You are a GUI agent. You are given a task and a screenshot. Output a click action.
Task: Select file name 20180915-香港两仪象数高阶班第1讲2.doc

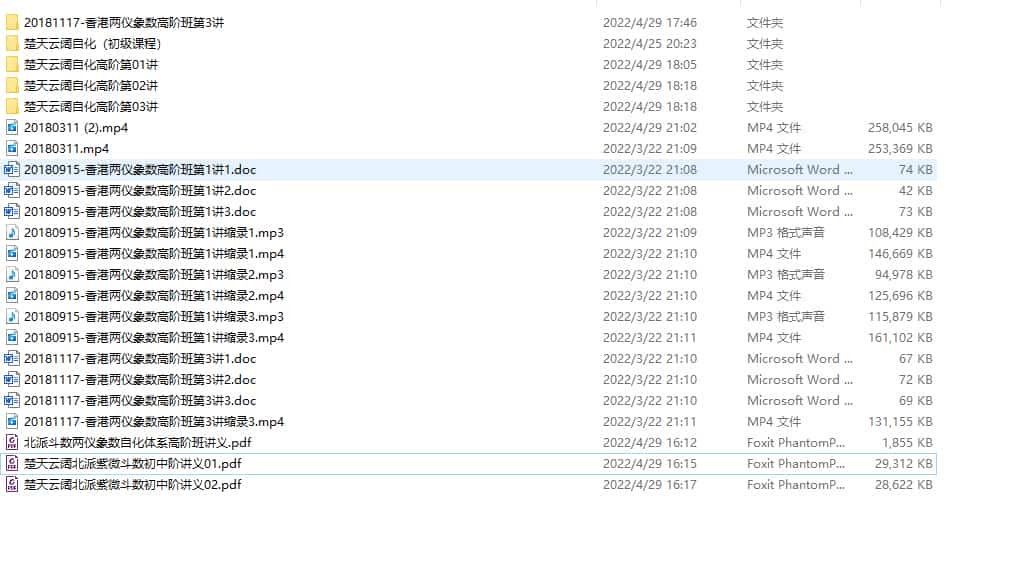click(140, 190)
